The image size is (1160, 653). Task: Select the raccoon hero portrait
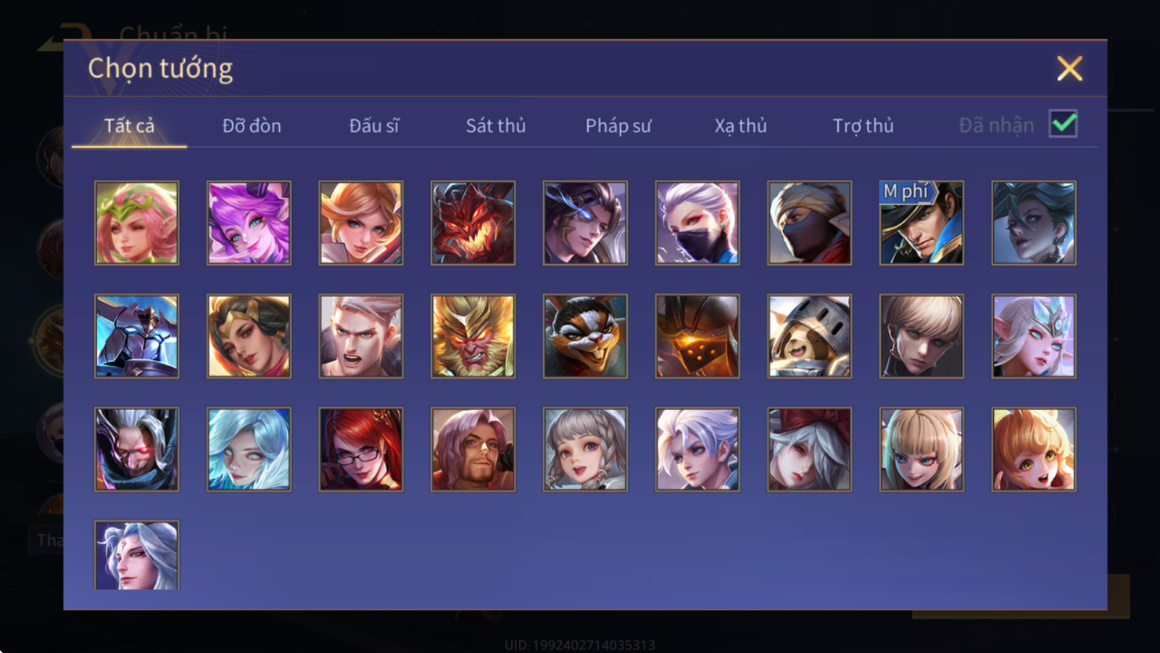[585, 336]
